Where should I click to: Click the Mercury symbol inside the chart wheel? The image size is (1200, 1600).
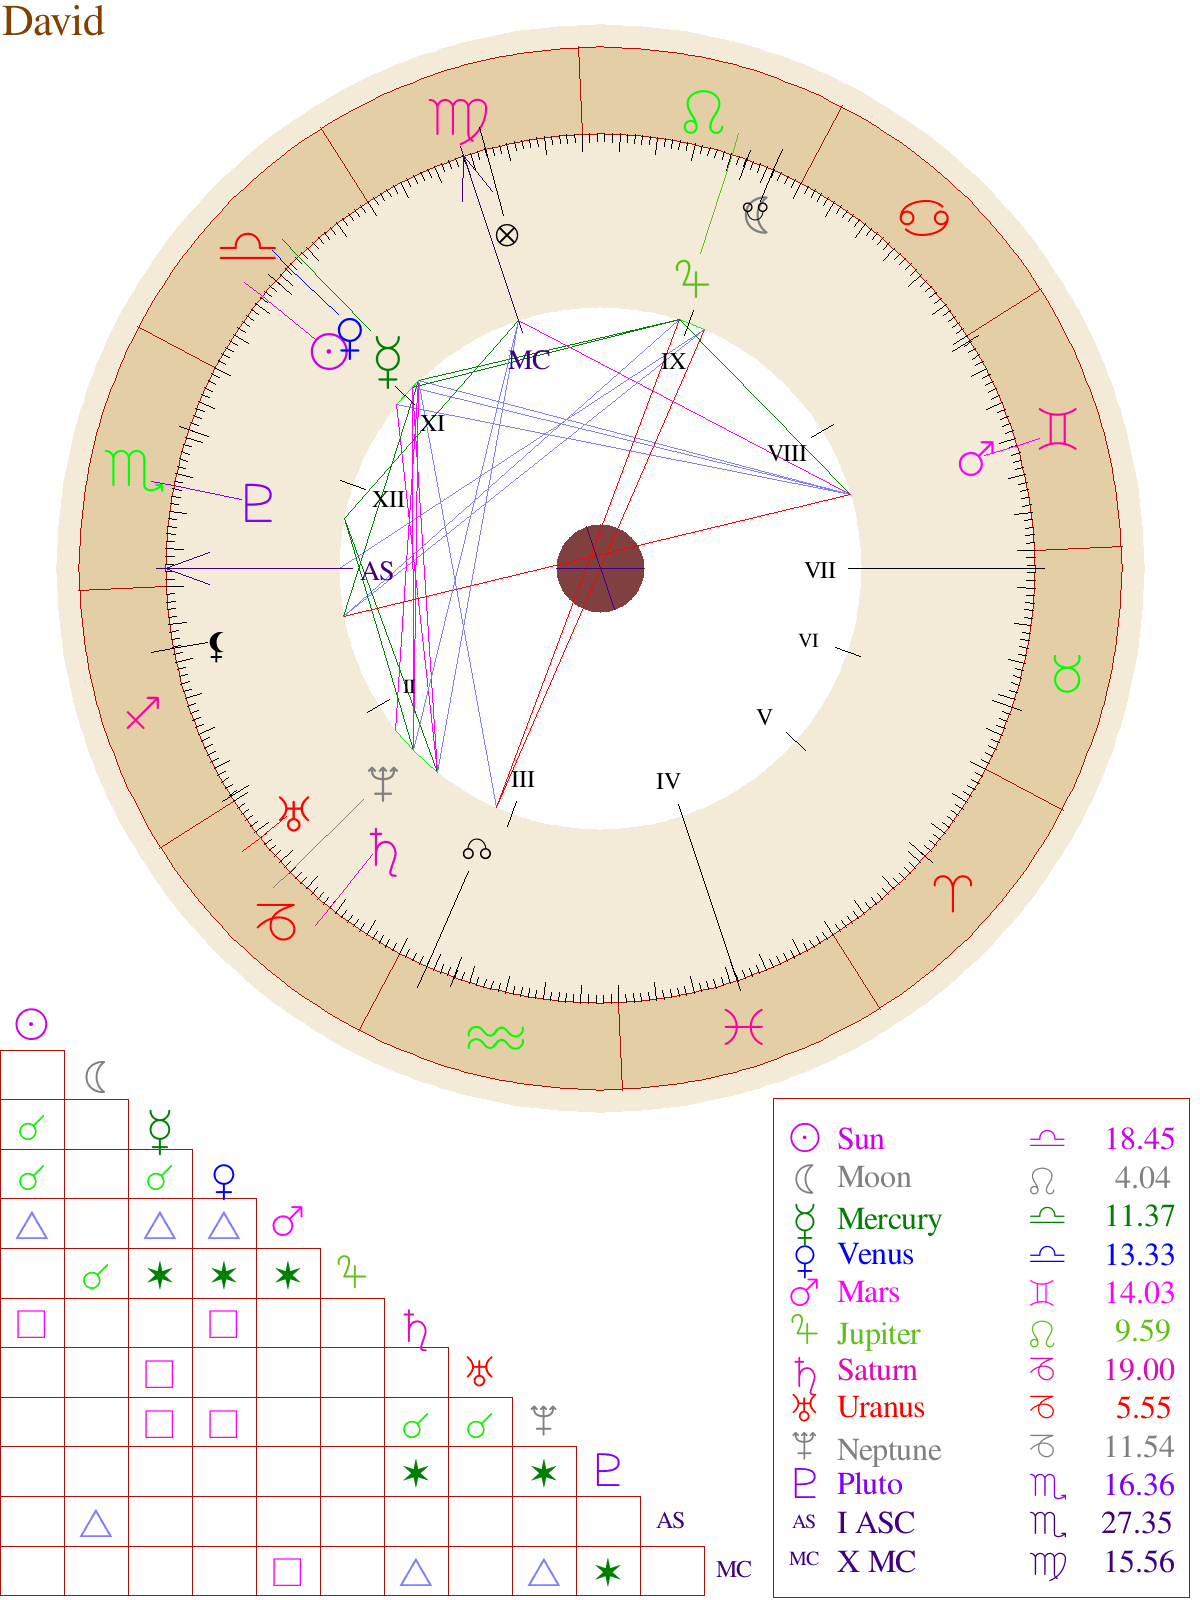click(x=388, y=361)
